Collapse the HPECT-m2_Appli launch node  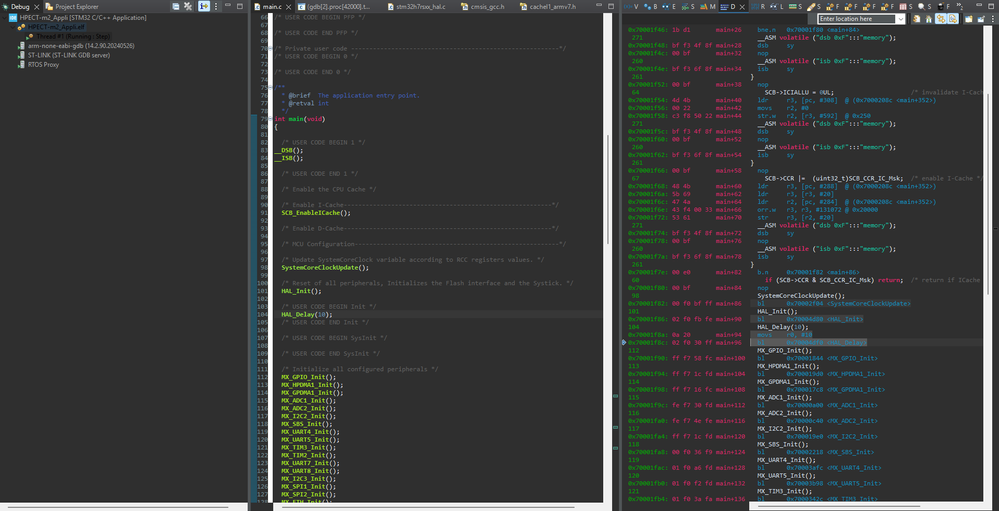point(4,18)
